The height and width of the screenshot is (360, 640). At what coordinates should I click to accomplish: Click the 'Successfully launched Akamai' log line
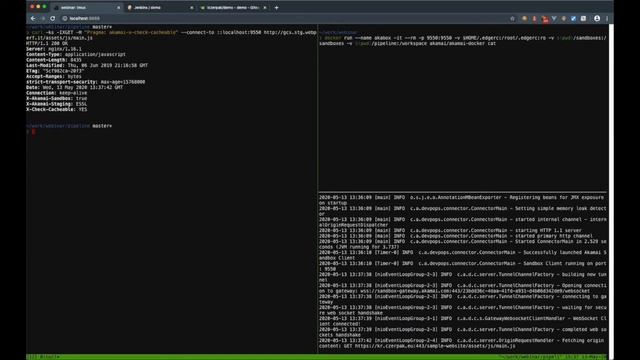[x=463, y=255]
